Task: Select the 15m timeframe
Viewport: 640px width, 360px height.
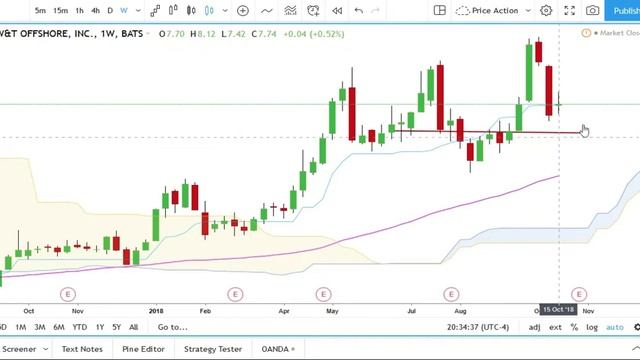Action: [x=60, y=11]
